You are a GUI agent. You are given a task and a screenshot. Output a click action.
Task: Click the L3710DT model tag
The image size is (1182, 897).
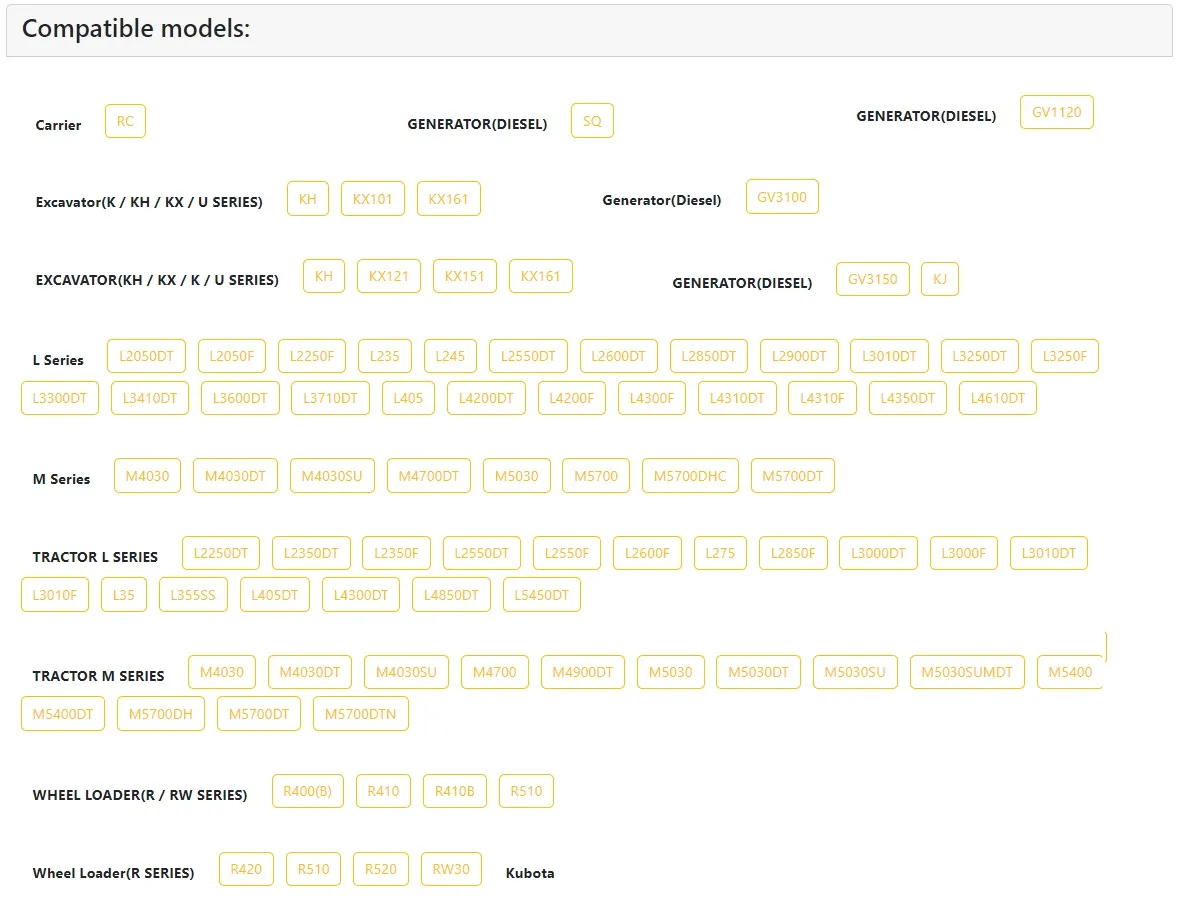pyautogui.click(x=330, y=399)
